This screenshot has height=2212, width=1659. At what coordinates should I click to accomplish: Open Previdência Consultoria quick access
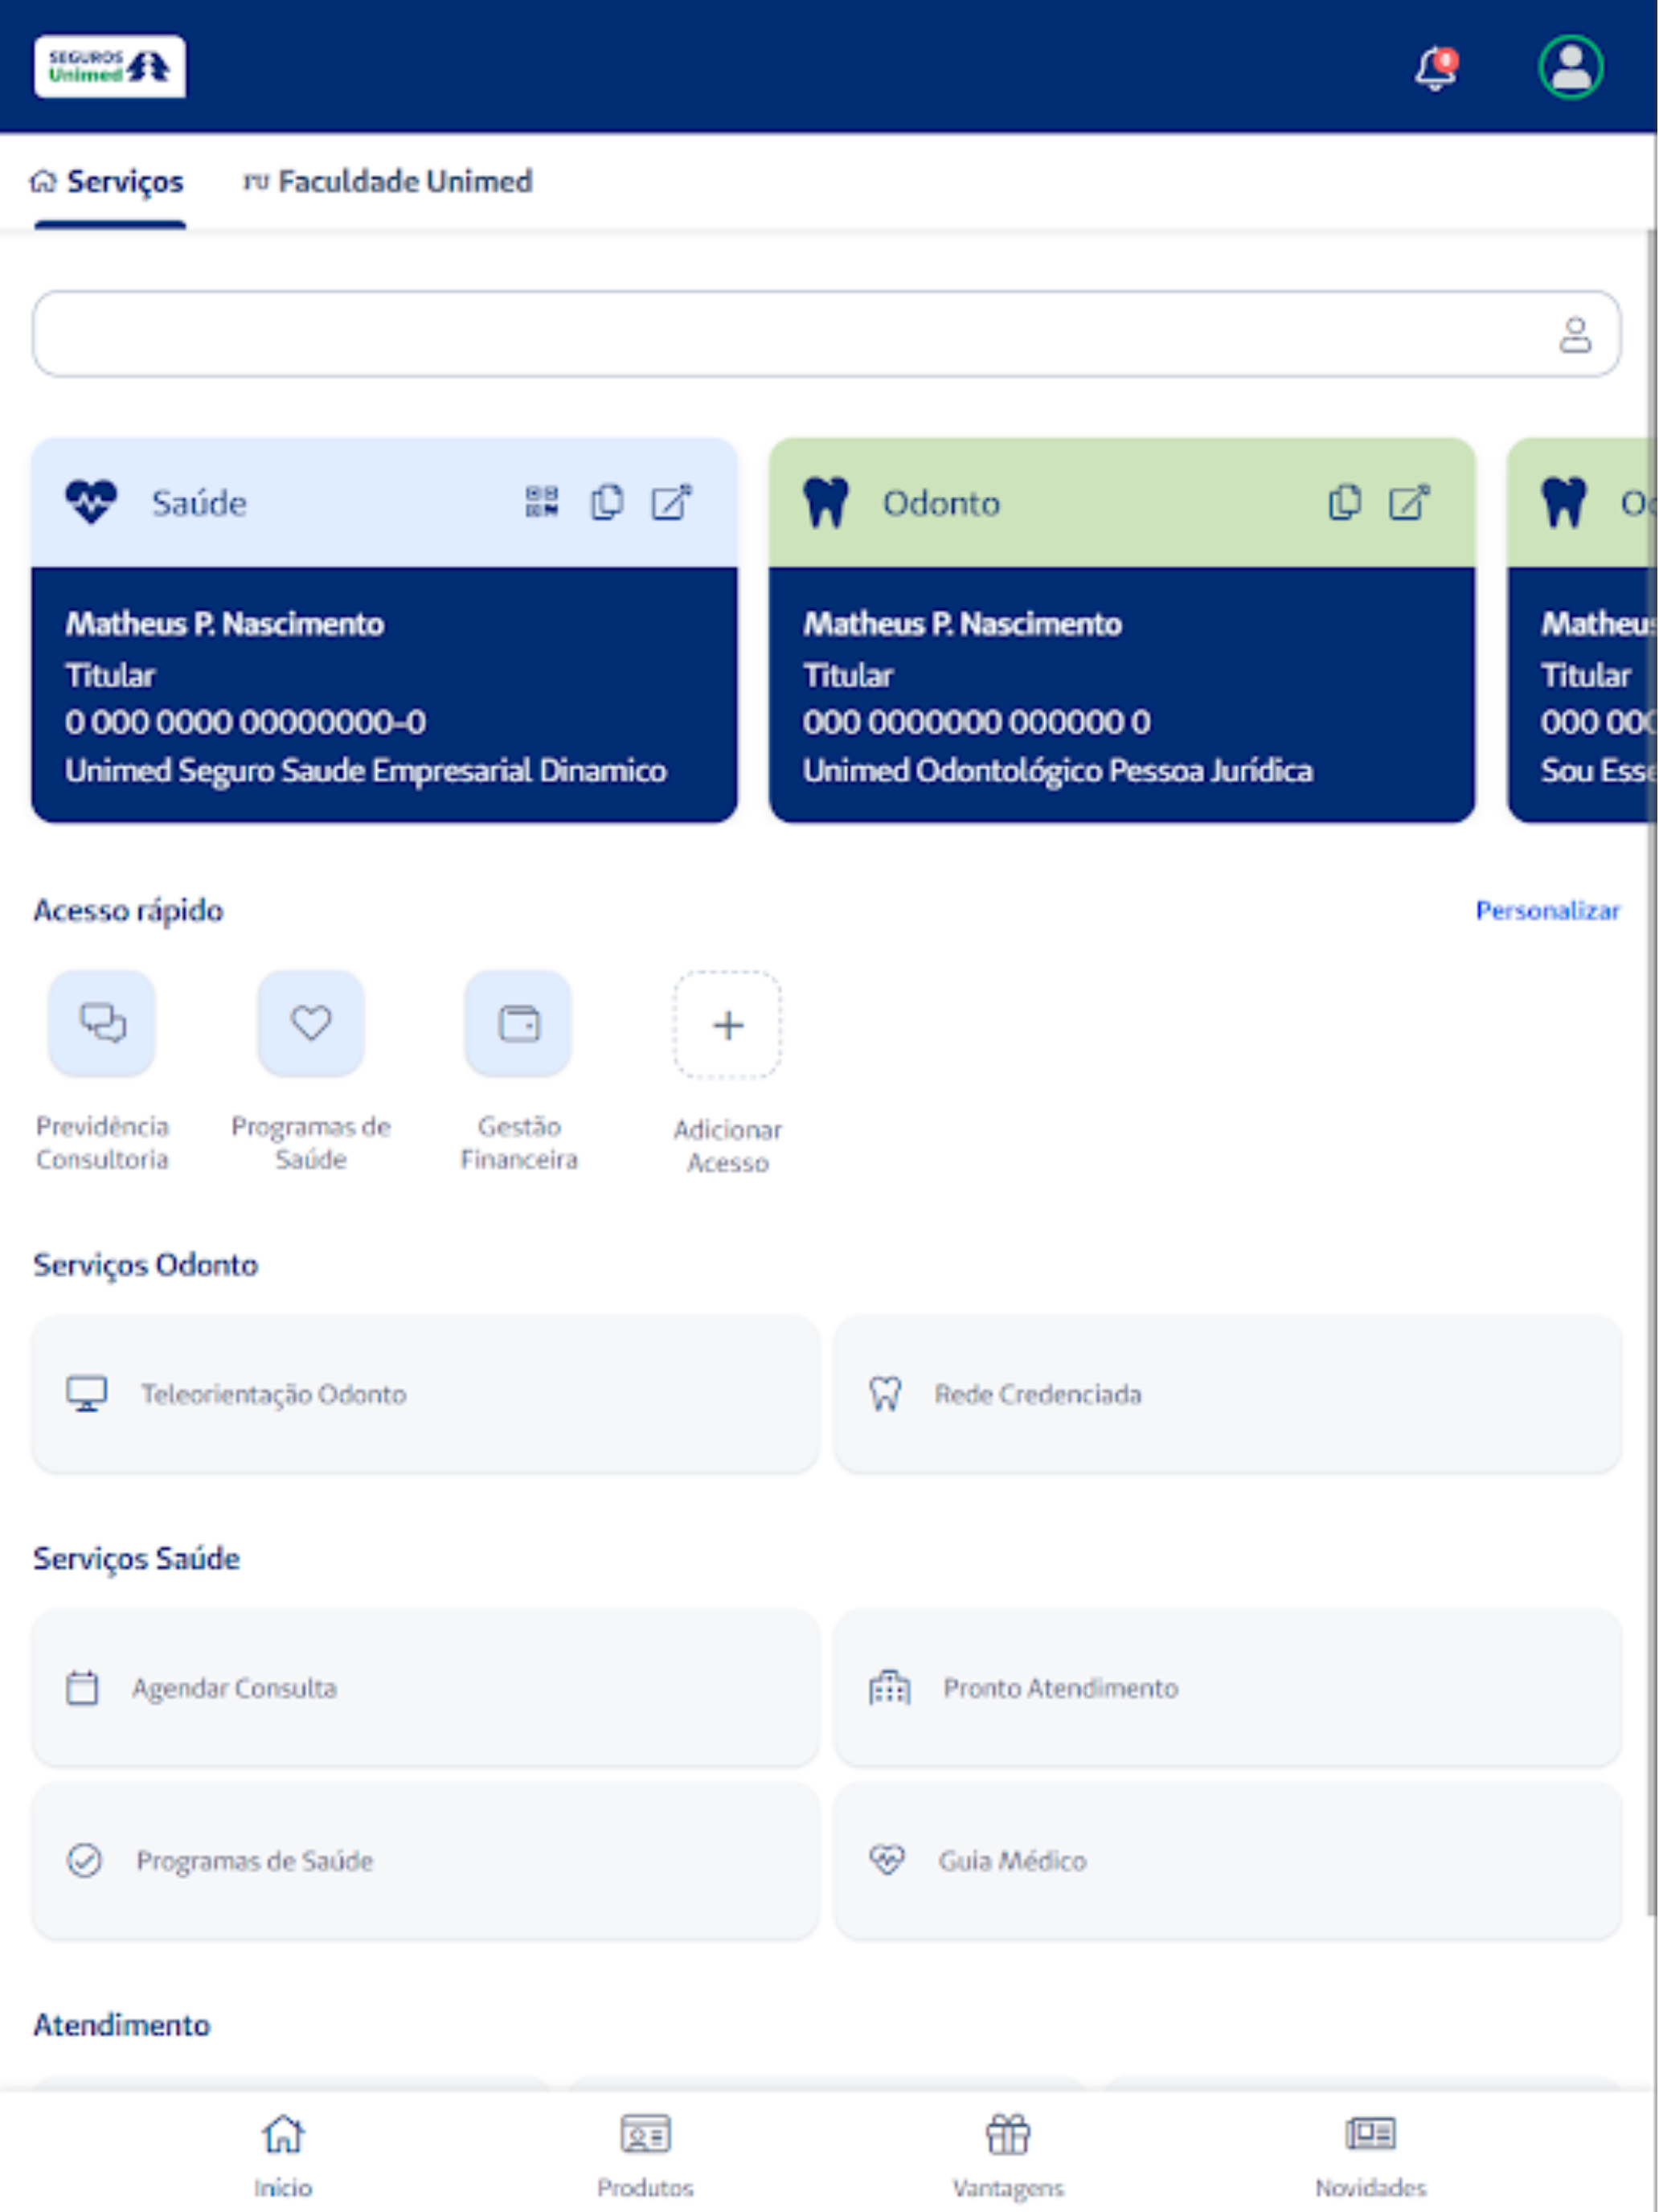102,1023
